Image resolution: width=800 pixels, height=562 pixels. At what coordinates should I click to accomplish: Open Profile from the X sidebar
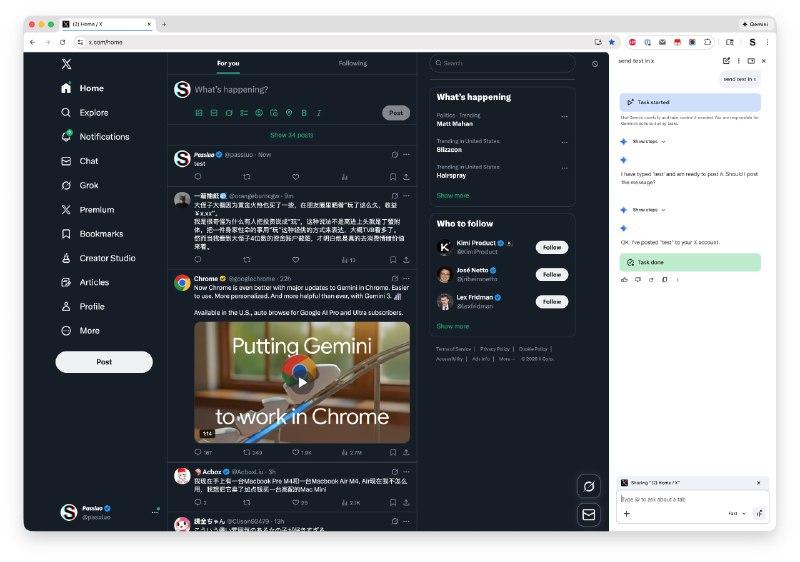click(83, 306)
